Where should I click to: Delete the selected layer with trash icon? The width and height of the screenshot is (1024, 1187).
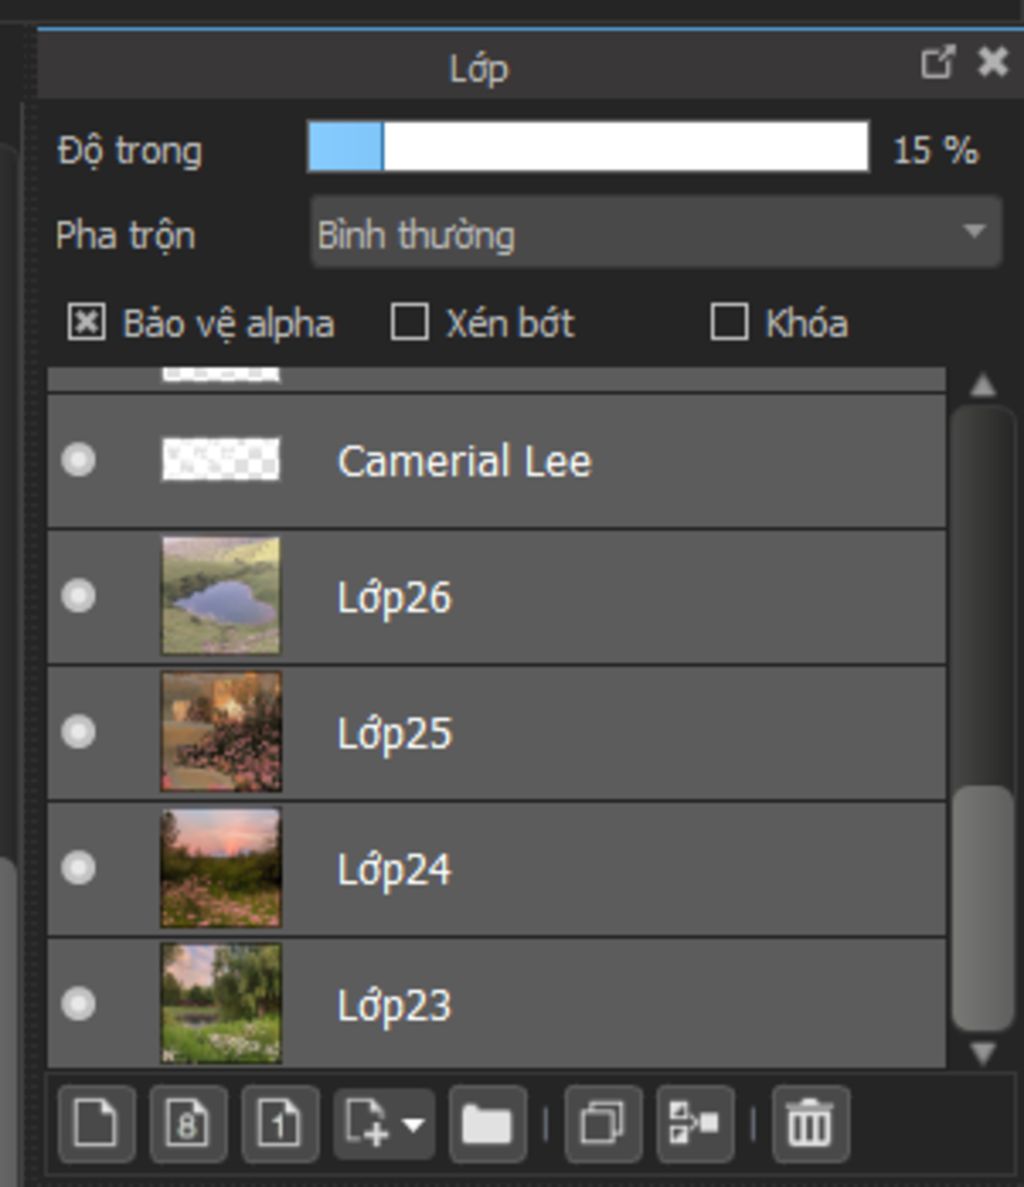pos(811,1123)
